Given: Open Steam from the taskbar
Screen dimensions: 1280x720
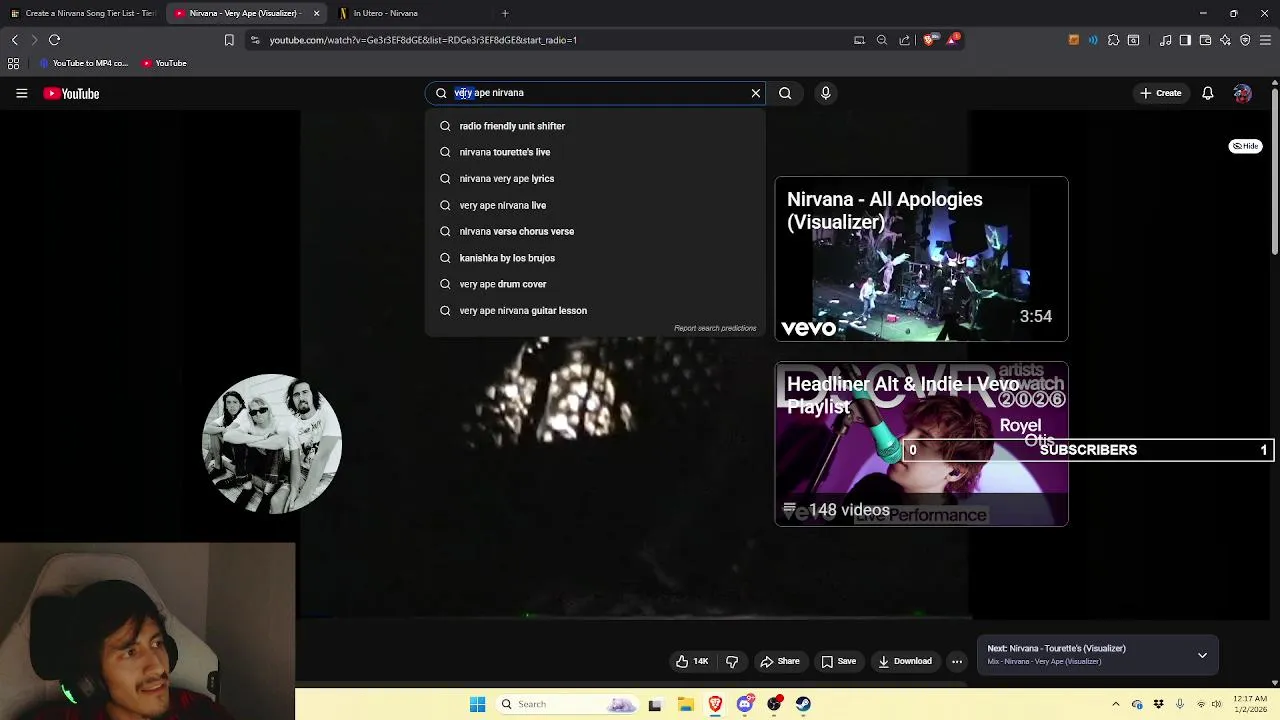Looking at the screenshot, I should click(803, 704).
